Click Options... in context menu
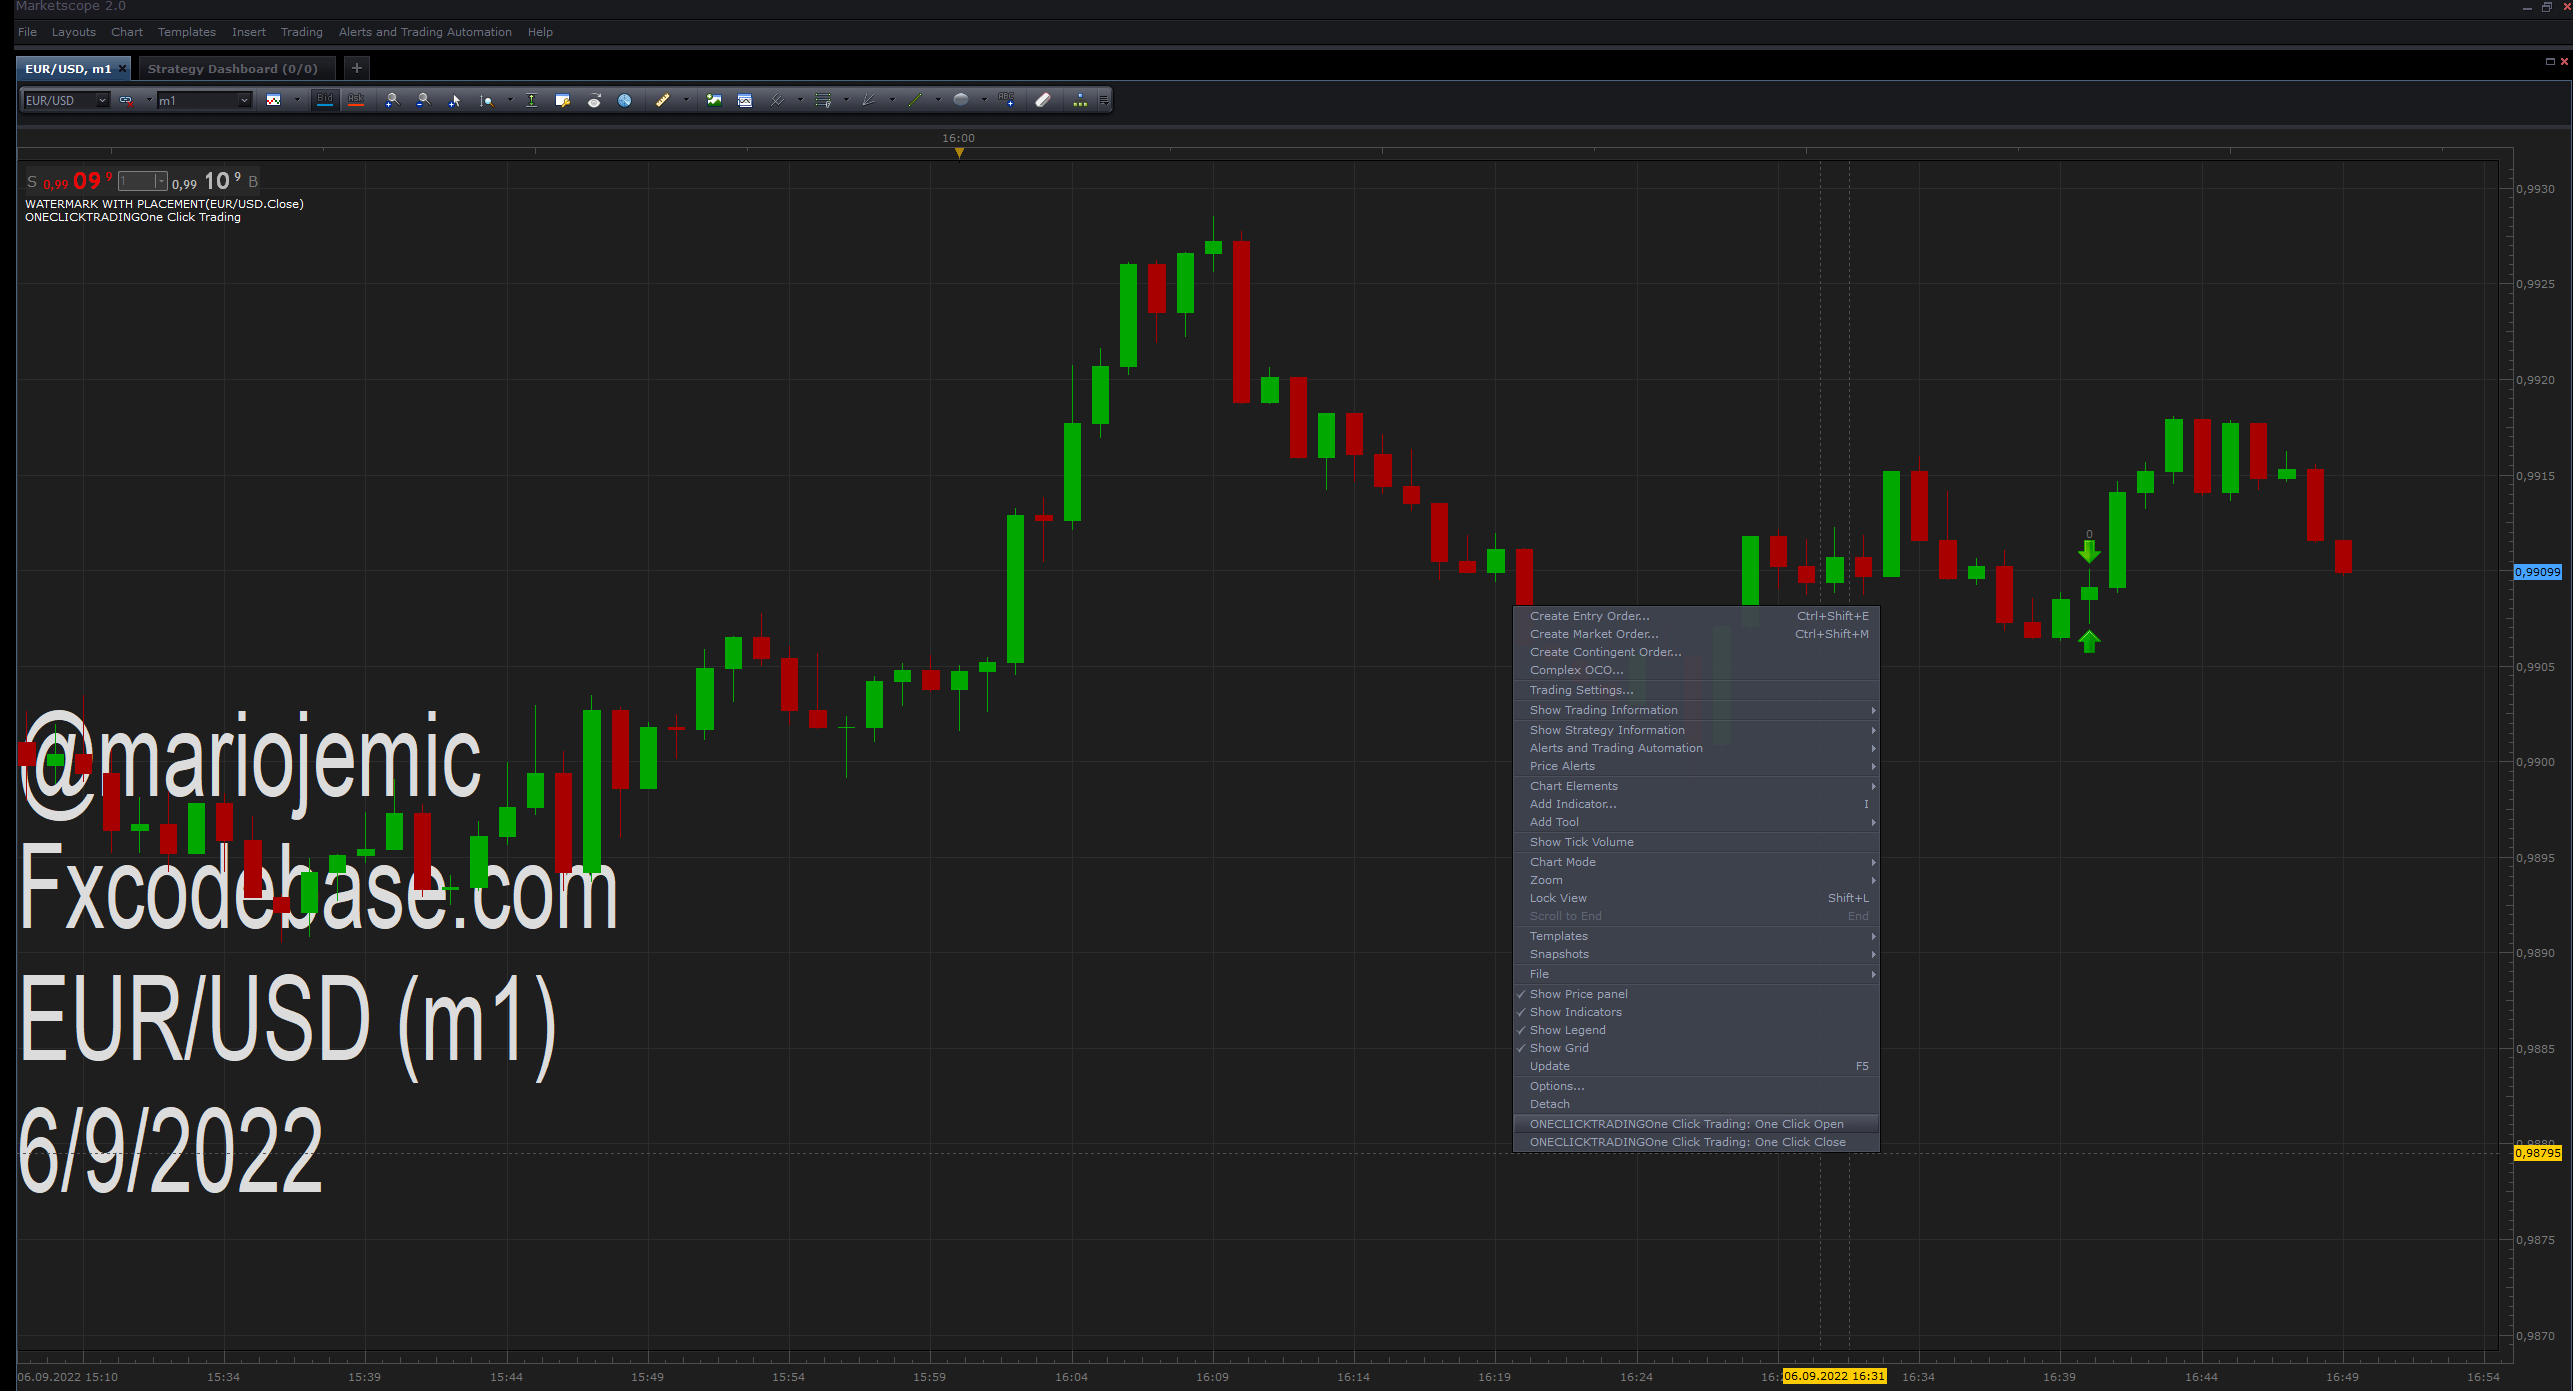Screen dimensions: 2573x1391 tap(1696, 1086)
